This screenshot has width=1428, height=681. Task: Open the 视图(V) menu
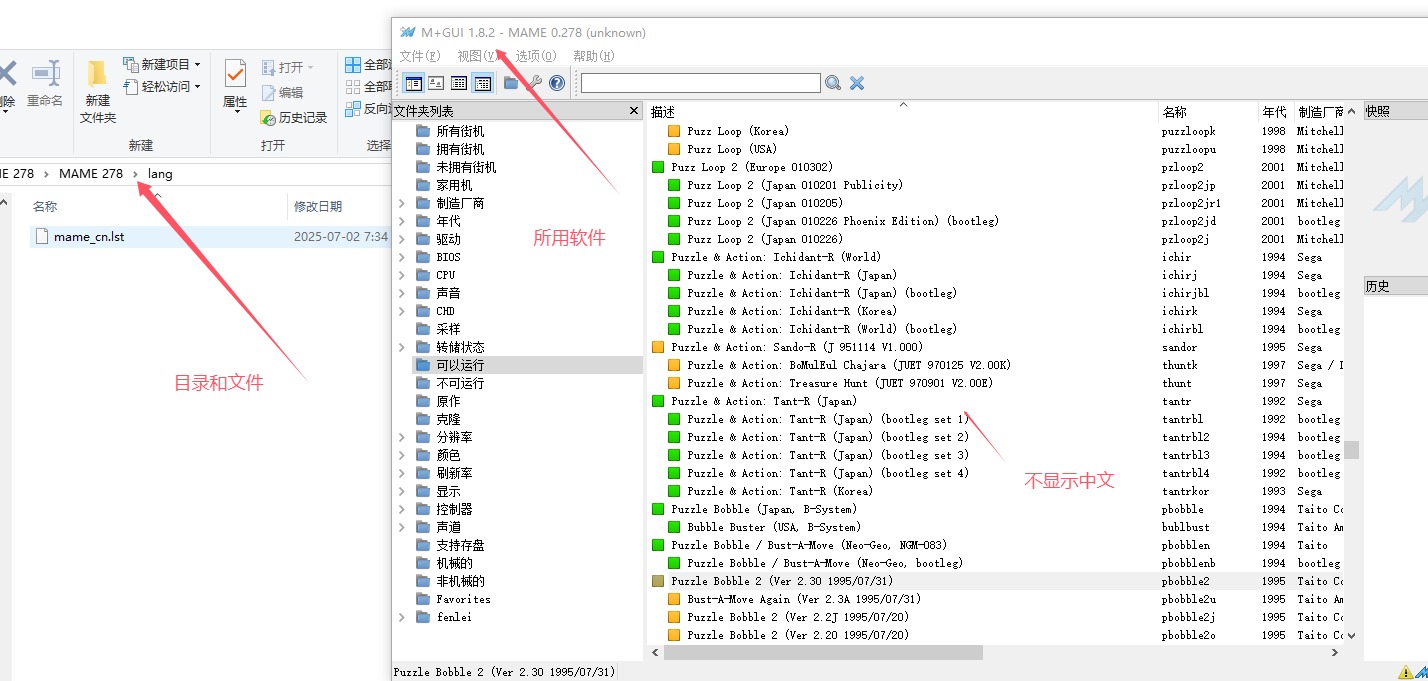click(x=477, y=56)
